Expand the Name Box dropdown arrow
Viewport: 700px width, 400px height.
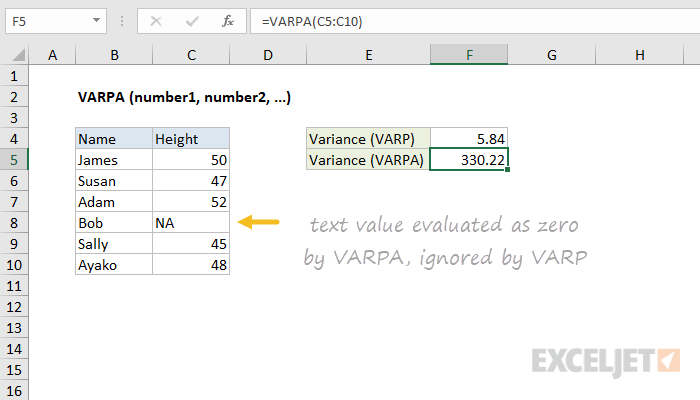pos(96,21)
